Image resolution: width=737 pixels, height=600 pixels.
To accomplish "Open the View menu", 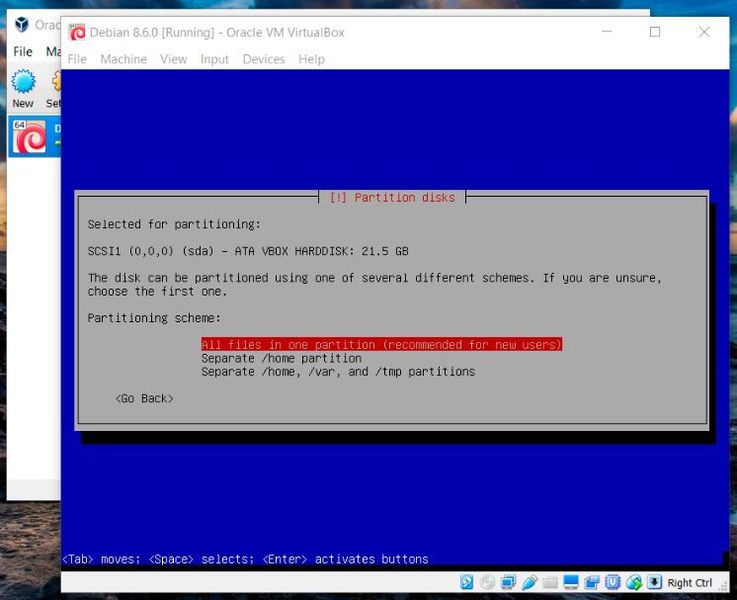I will [x=173, y=59].
